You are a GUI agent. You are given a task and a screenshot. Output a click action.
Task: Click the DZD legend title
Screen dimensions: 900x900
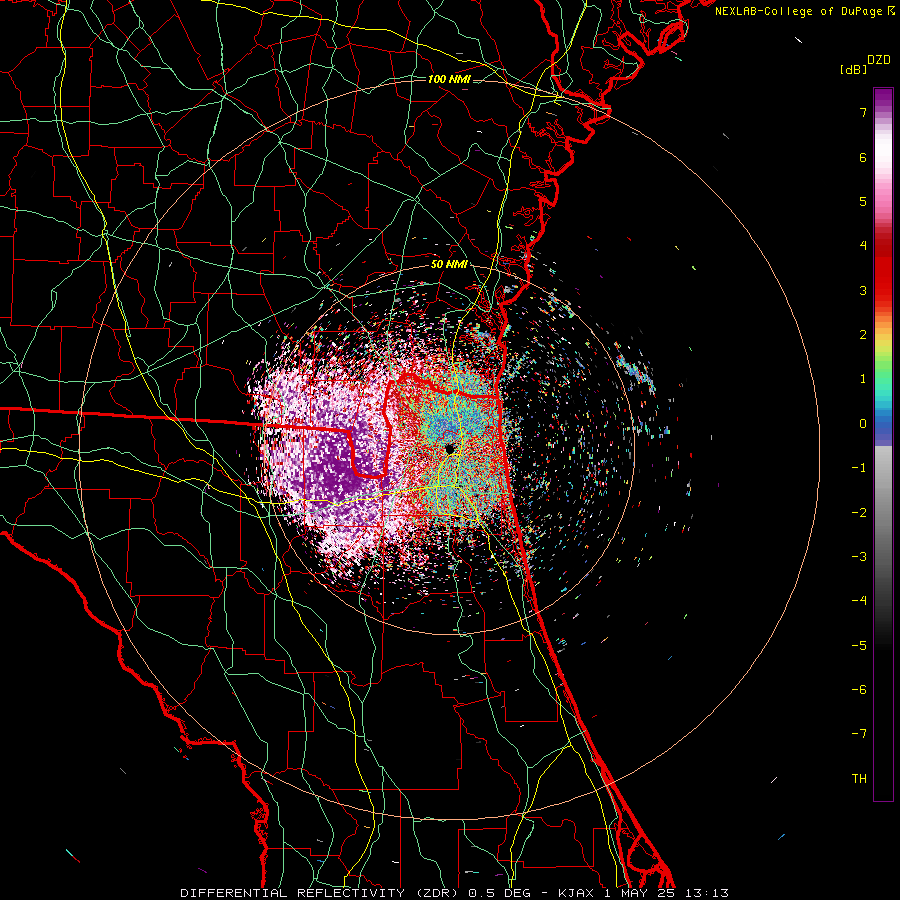[879, 60]
